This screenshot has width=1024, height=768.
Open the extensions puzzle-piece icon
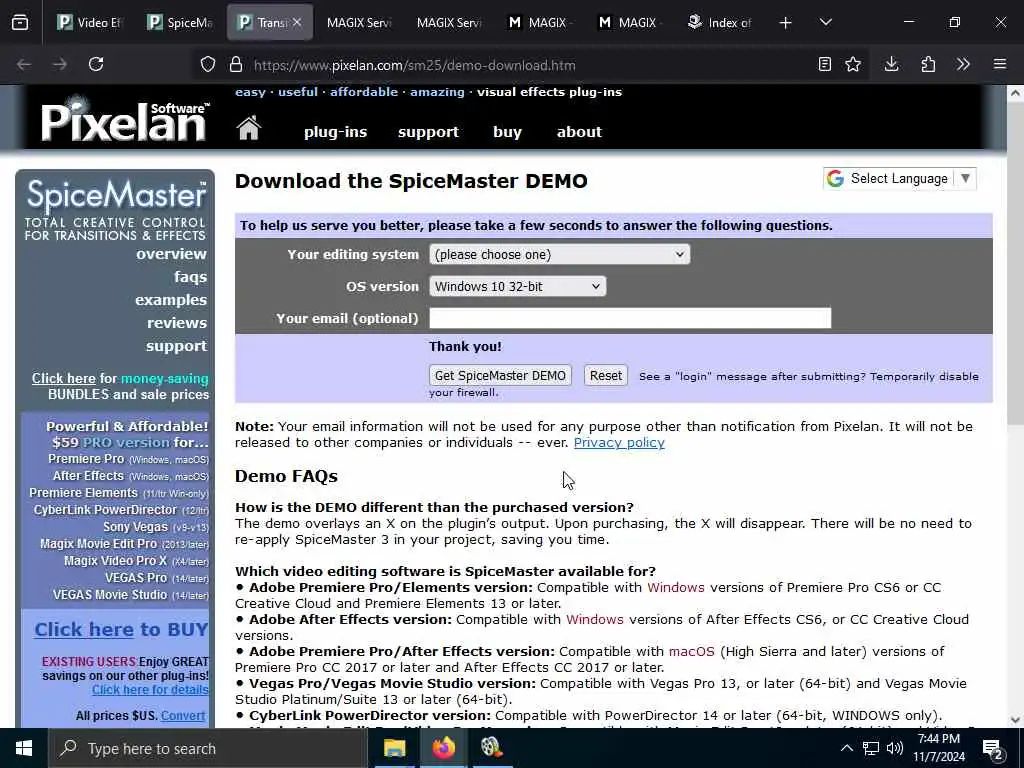928,64
